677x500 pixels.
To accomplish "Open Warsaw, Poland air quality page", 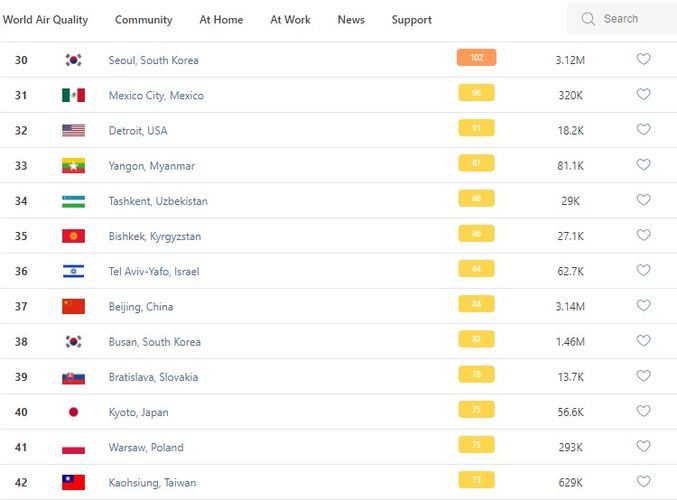I will (x=146, y=447).
